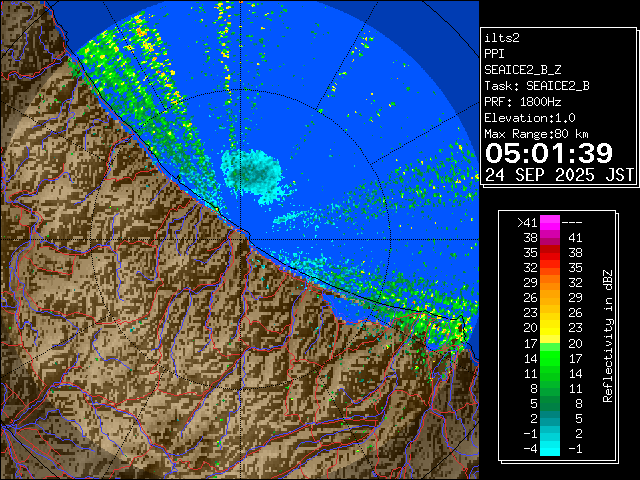This screenshot has height=480, width=640.
Task: Click the PRF: 1800Hz text
Action: click(522, 101)
